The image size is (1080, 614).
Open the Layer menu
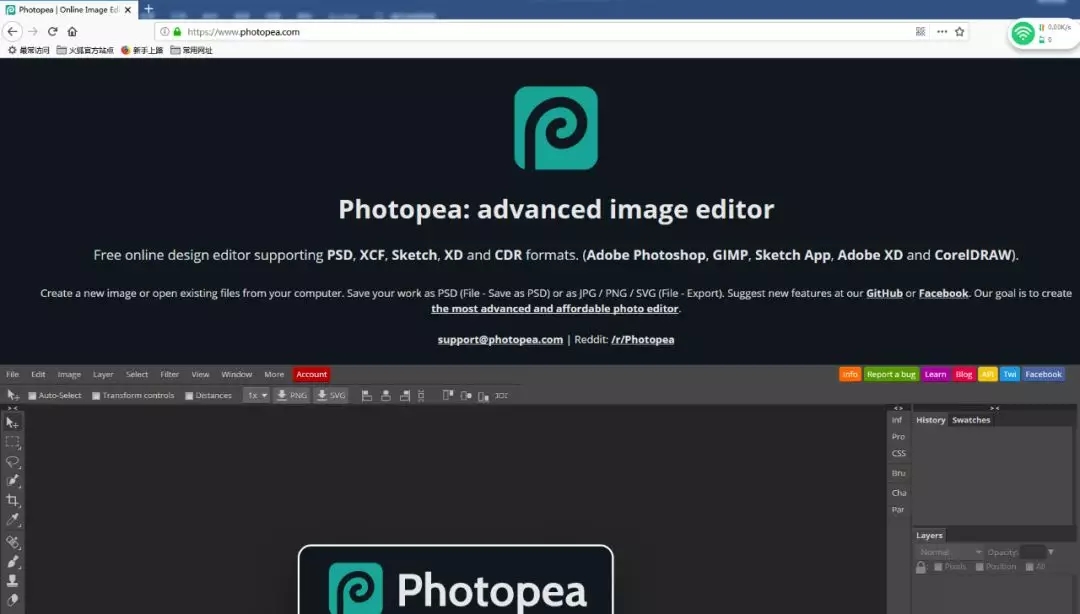(103, 374)
